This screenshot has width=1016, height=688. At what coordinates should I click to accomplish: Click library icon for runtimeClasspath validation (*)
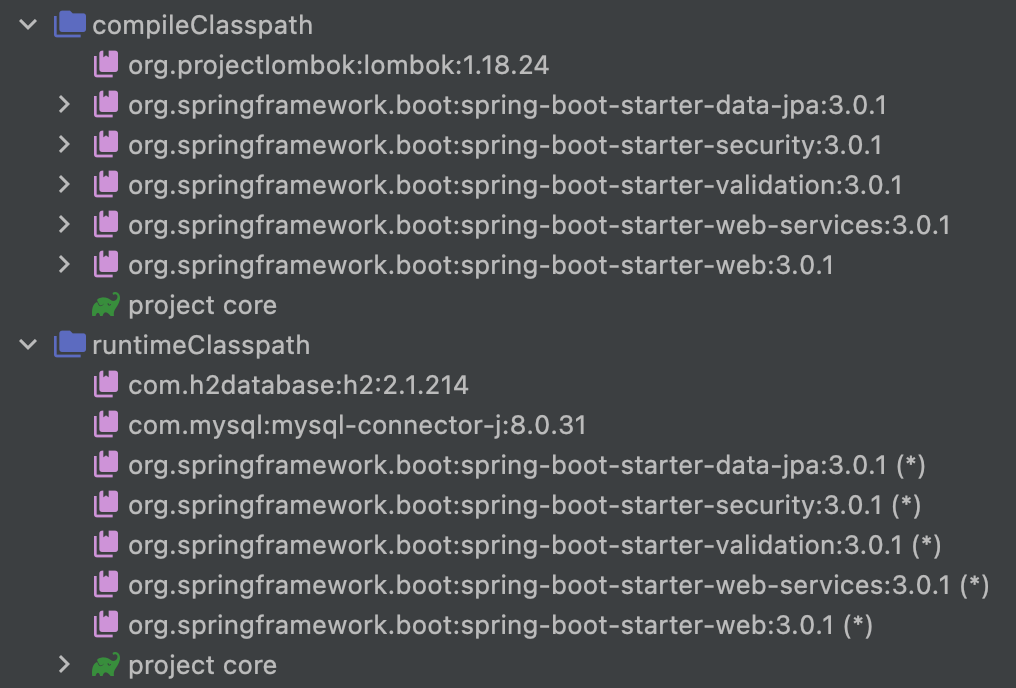106,545
